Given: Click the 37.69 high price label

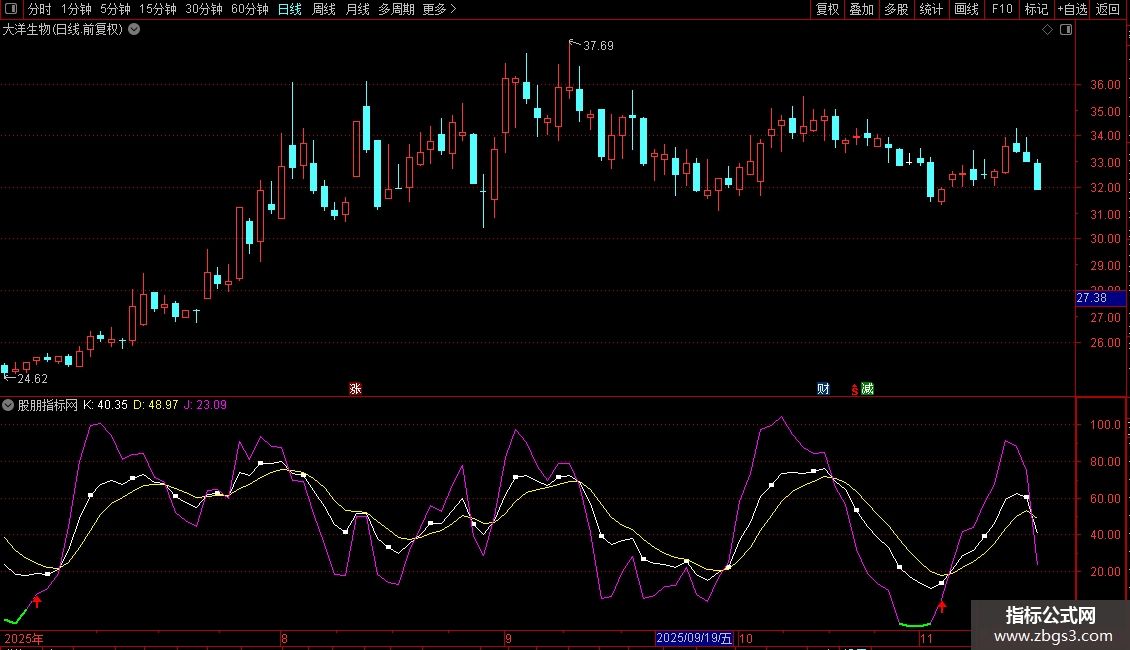Looking at the screenshot, I should coord(598,46).
